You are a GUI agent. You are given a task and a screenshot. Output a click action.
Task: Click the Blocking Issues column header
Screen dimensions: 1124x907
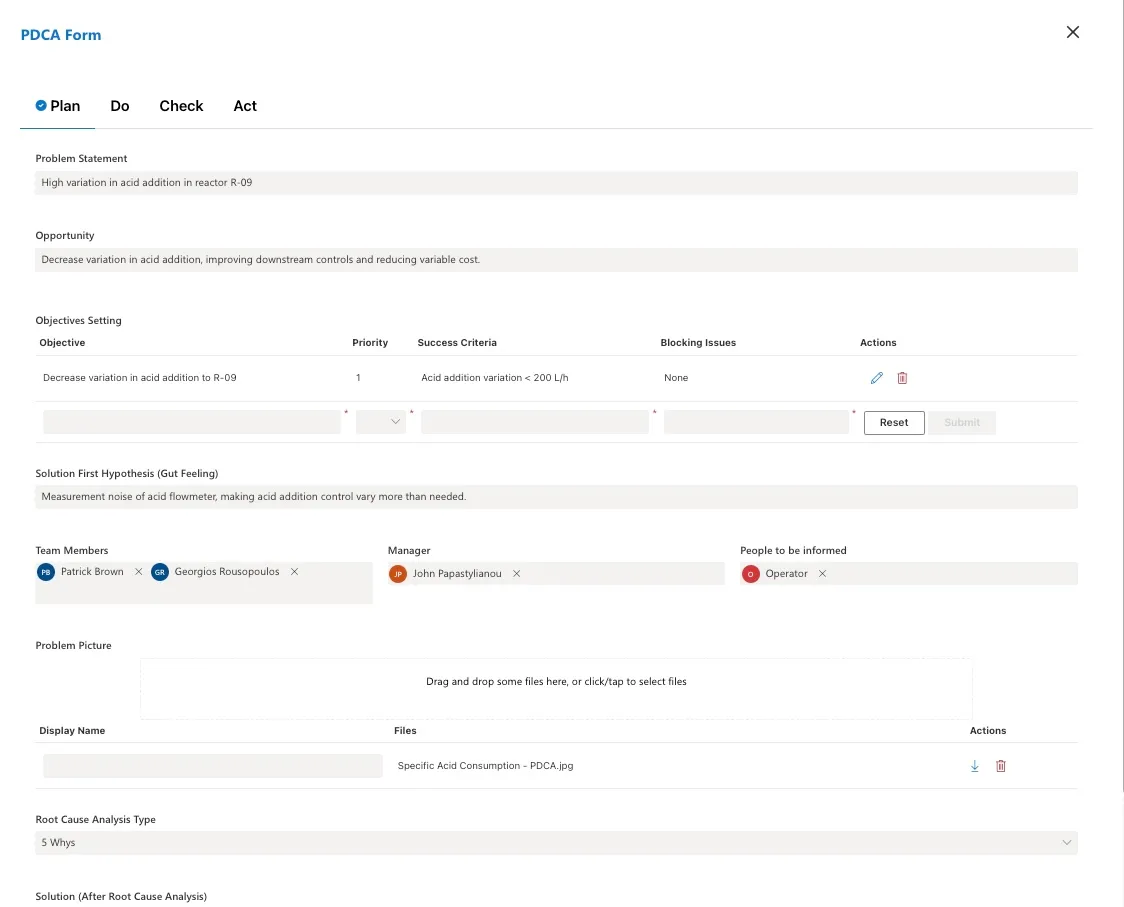pyautogui.click(x=698, y=343)
